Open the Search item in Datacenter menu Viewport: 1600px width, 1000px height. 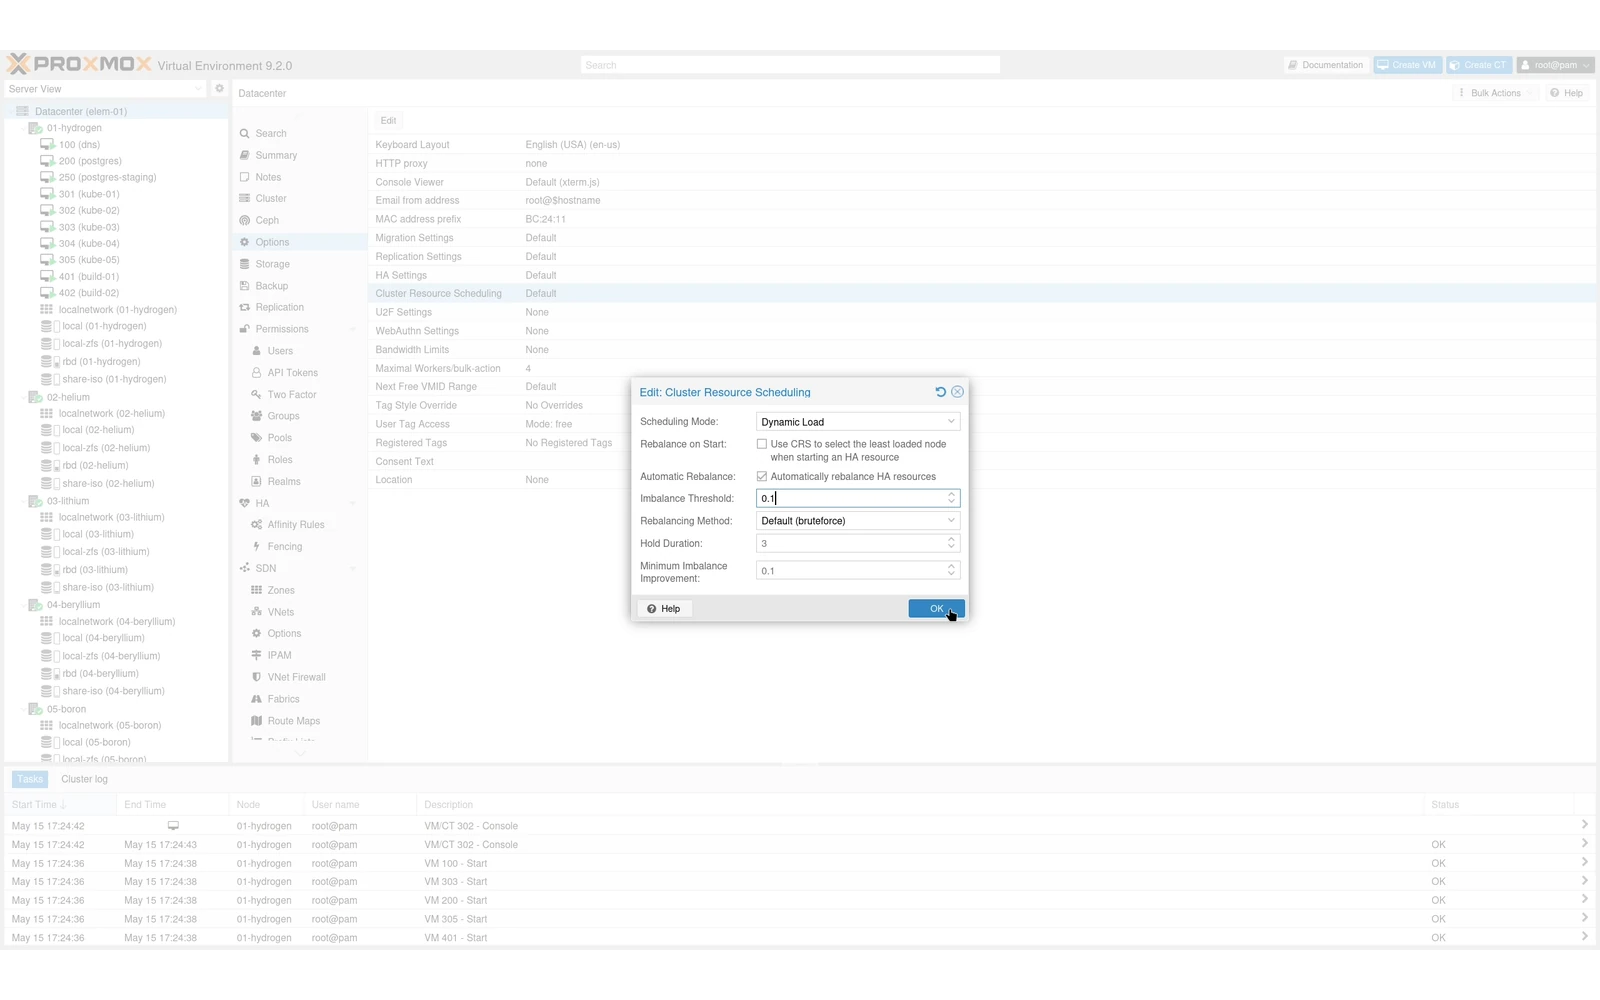[x=270, y=134]
